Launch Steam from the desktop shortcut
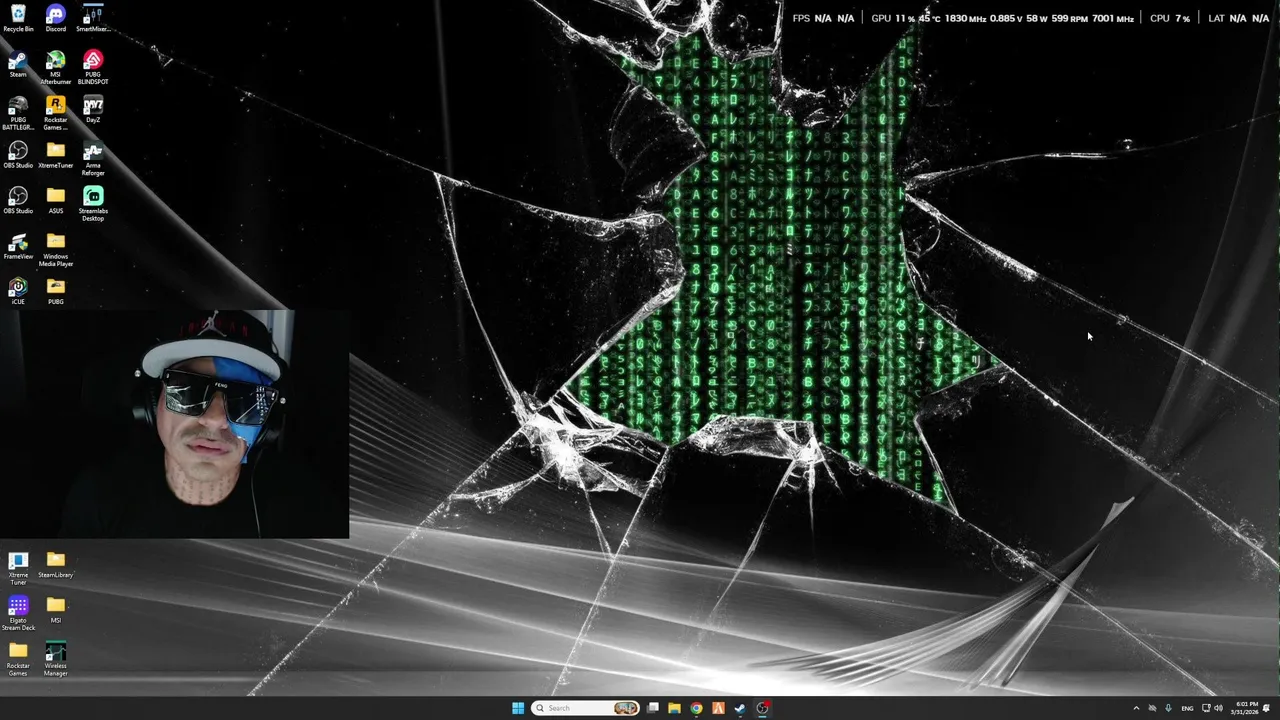 (x=18, y=64)
